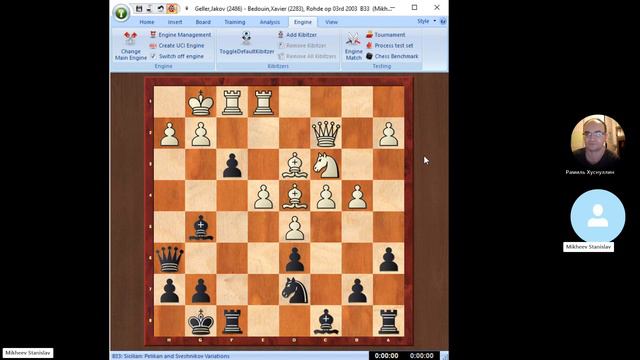Click the help icon next to Style
Viewport: 640px width, 360px height.
pos(443,21)
